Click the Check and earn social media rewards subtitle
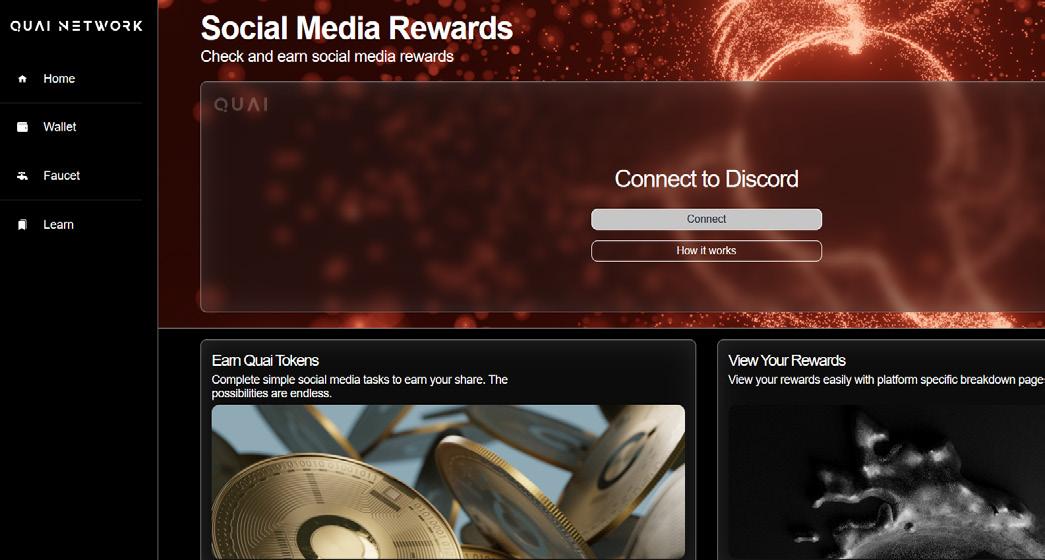1045x560 pixels. tap(327, 57)
